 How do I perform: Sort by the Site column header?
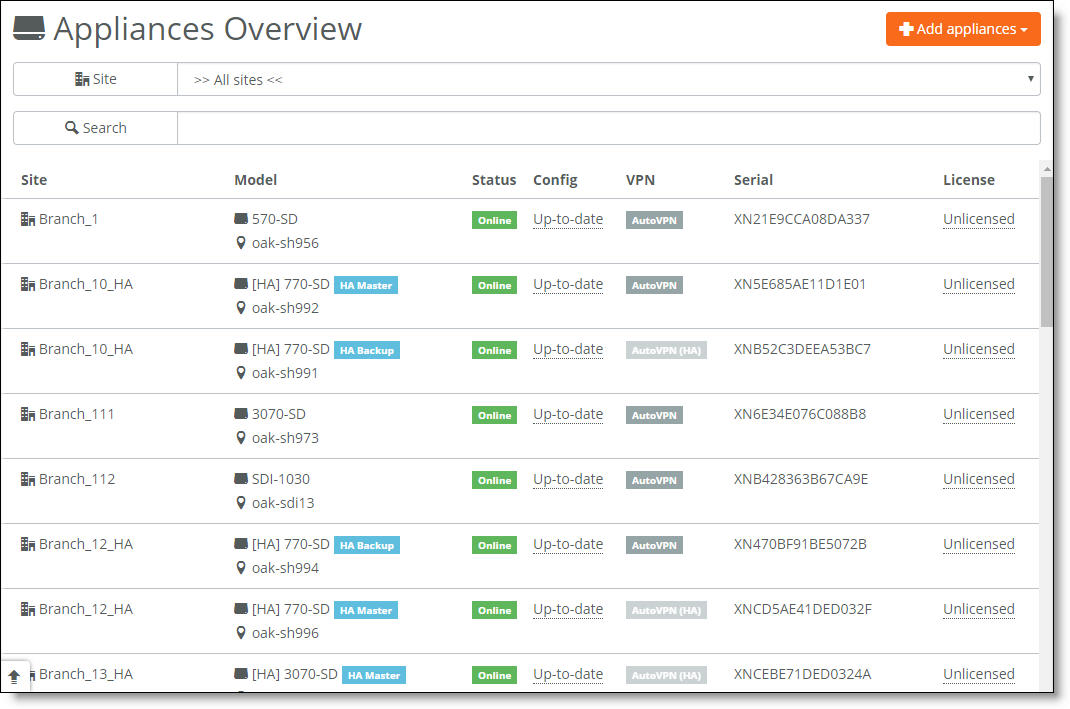click(x=34, y=180)
